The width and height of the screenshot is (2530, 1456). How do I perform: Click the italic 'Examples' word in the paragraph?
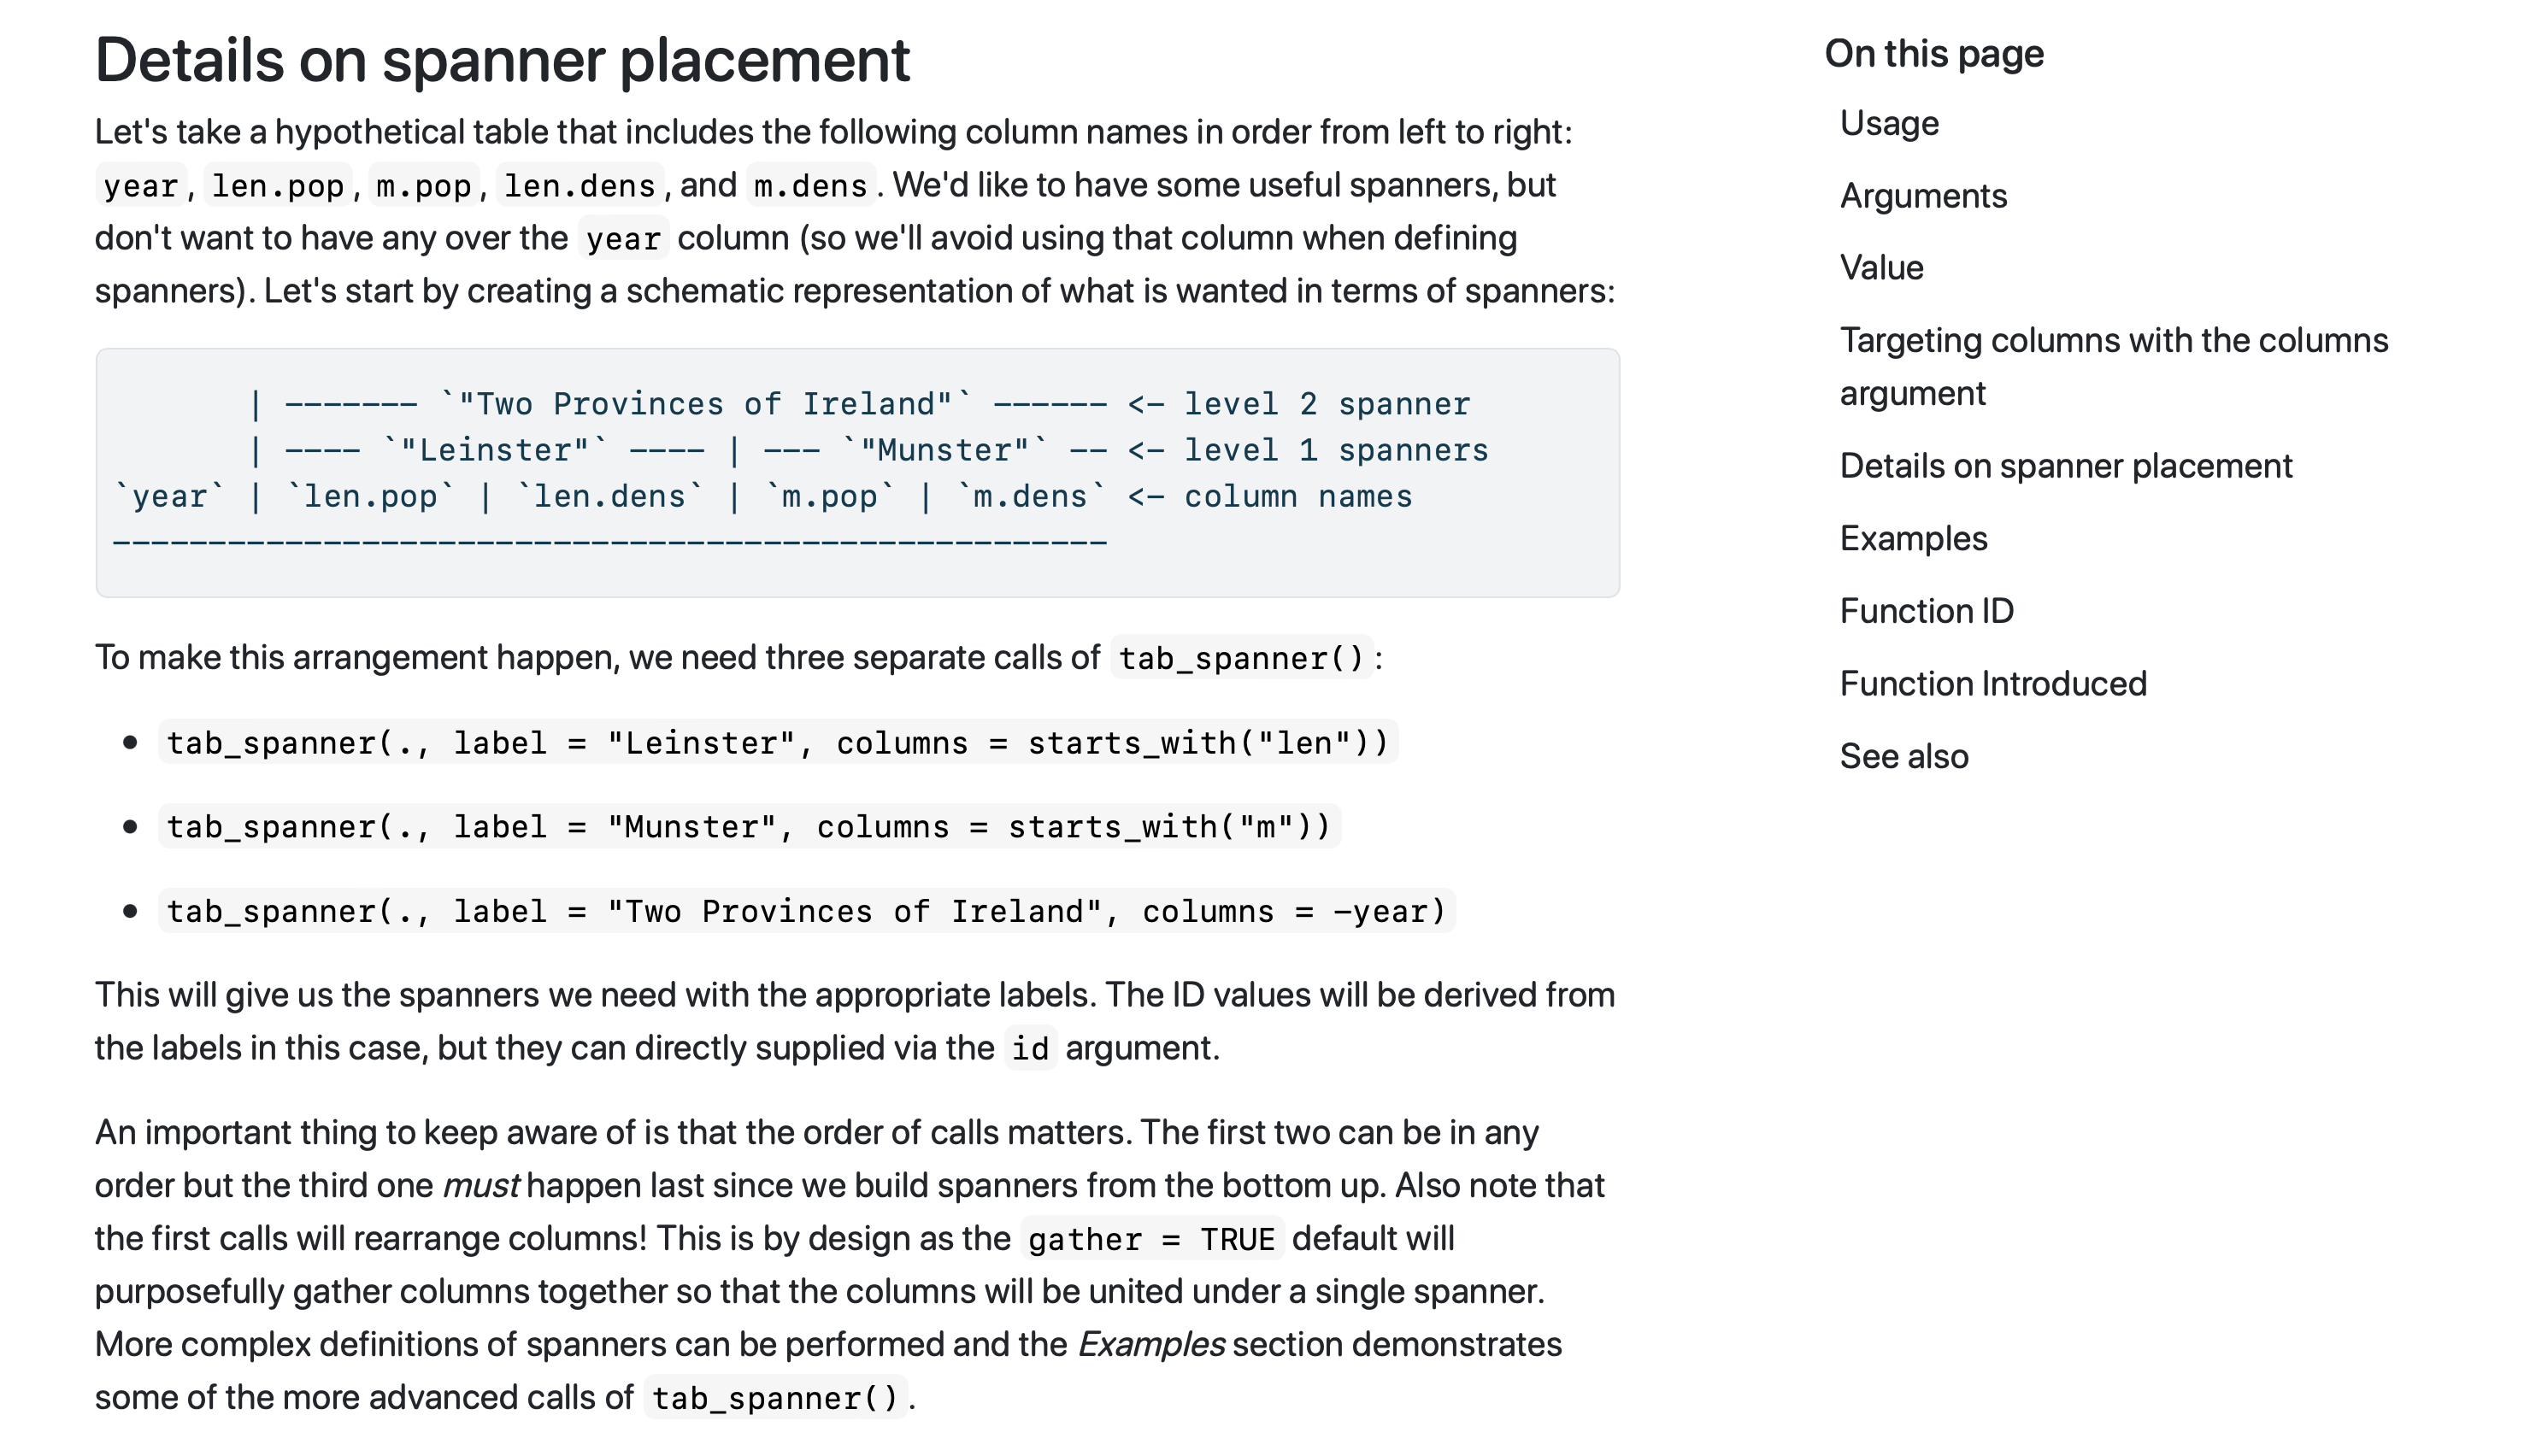(1150, 1345)
